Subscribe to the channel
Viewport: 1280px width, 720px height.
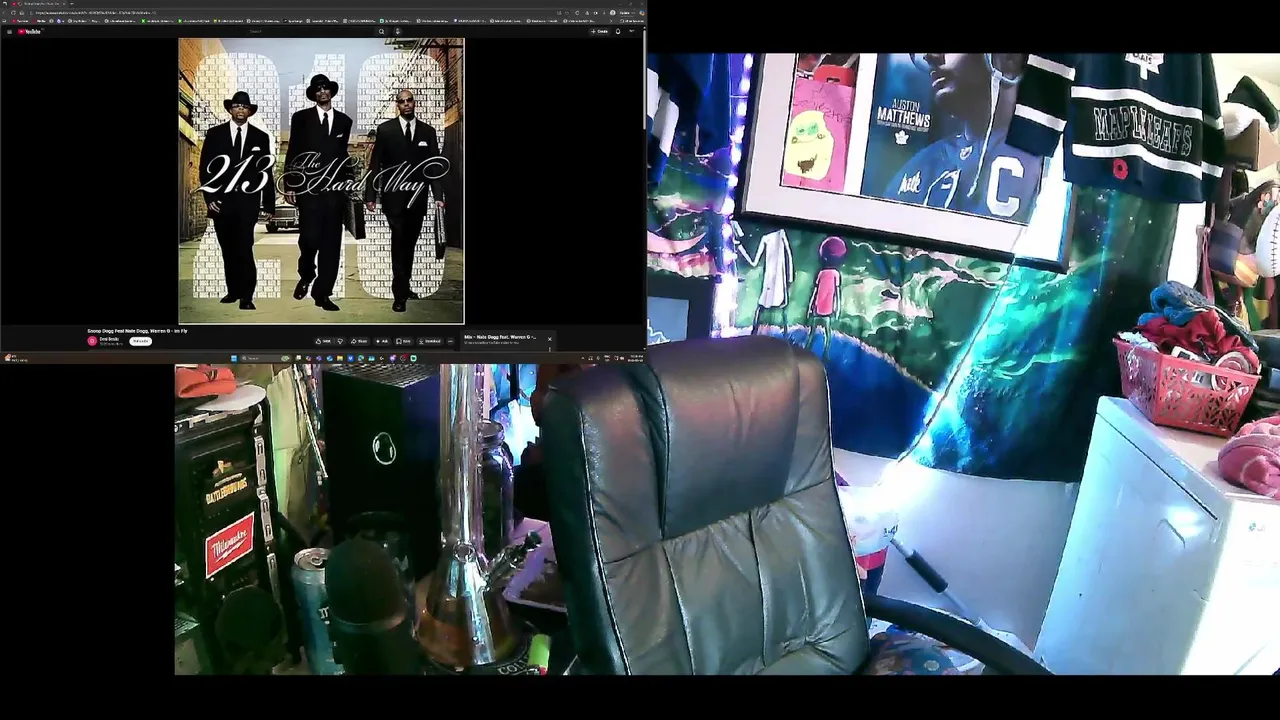pos(141,341)
